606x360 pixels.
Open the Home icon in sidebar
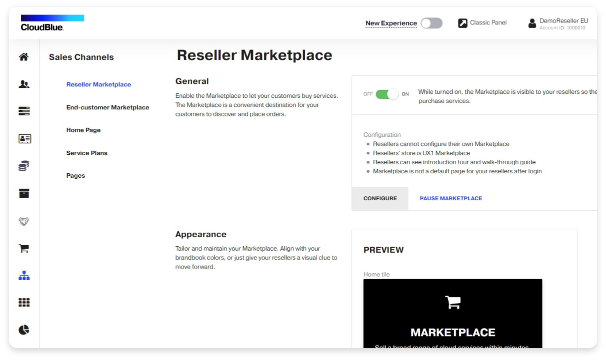24,57
